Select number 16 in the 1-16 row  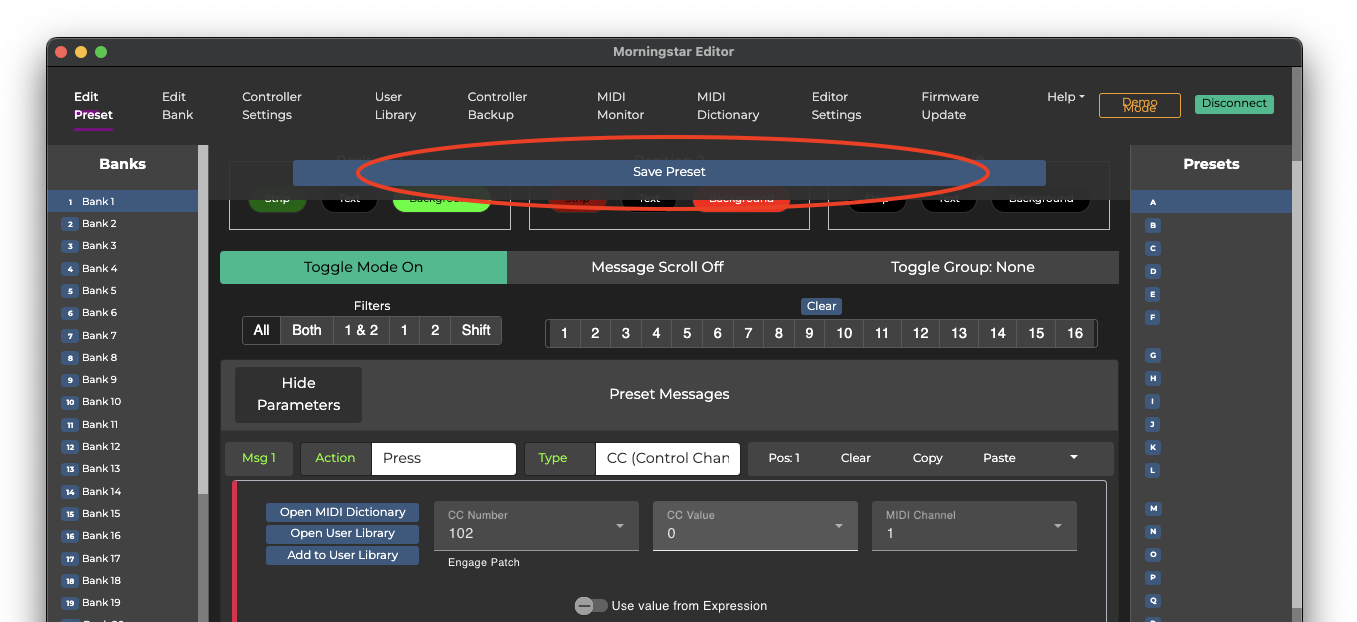pos(1075,333)
